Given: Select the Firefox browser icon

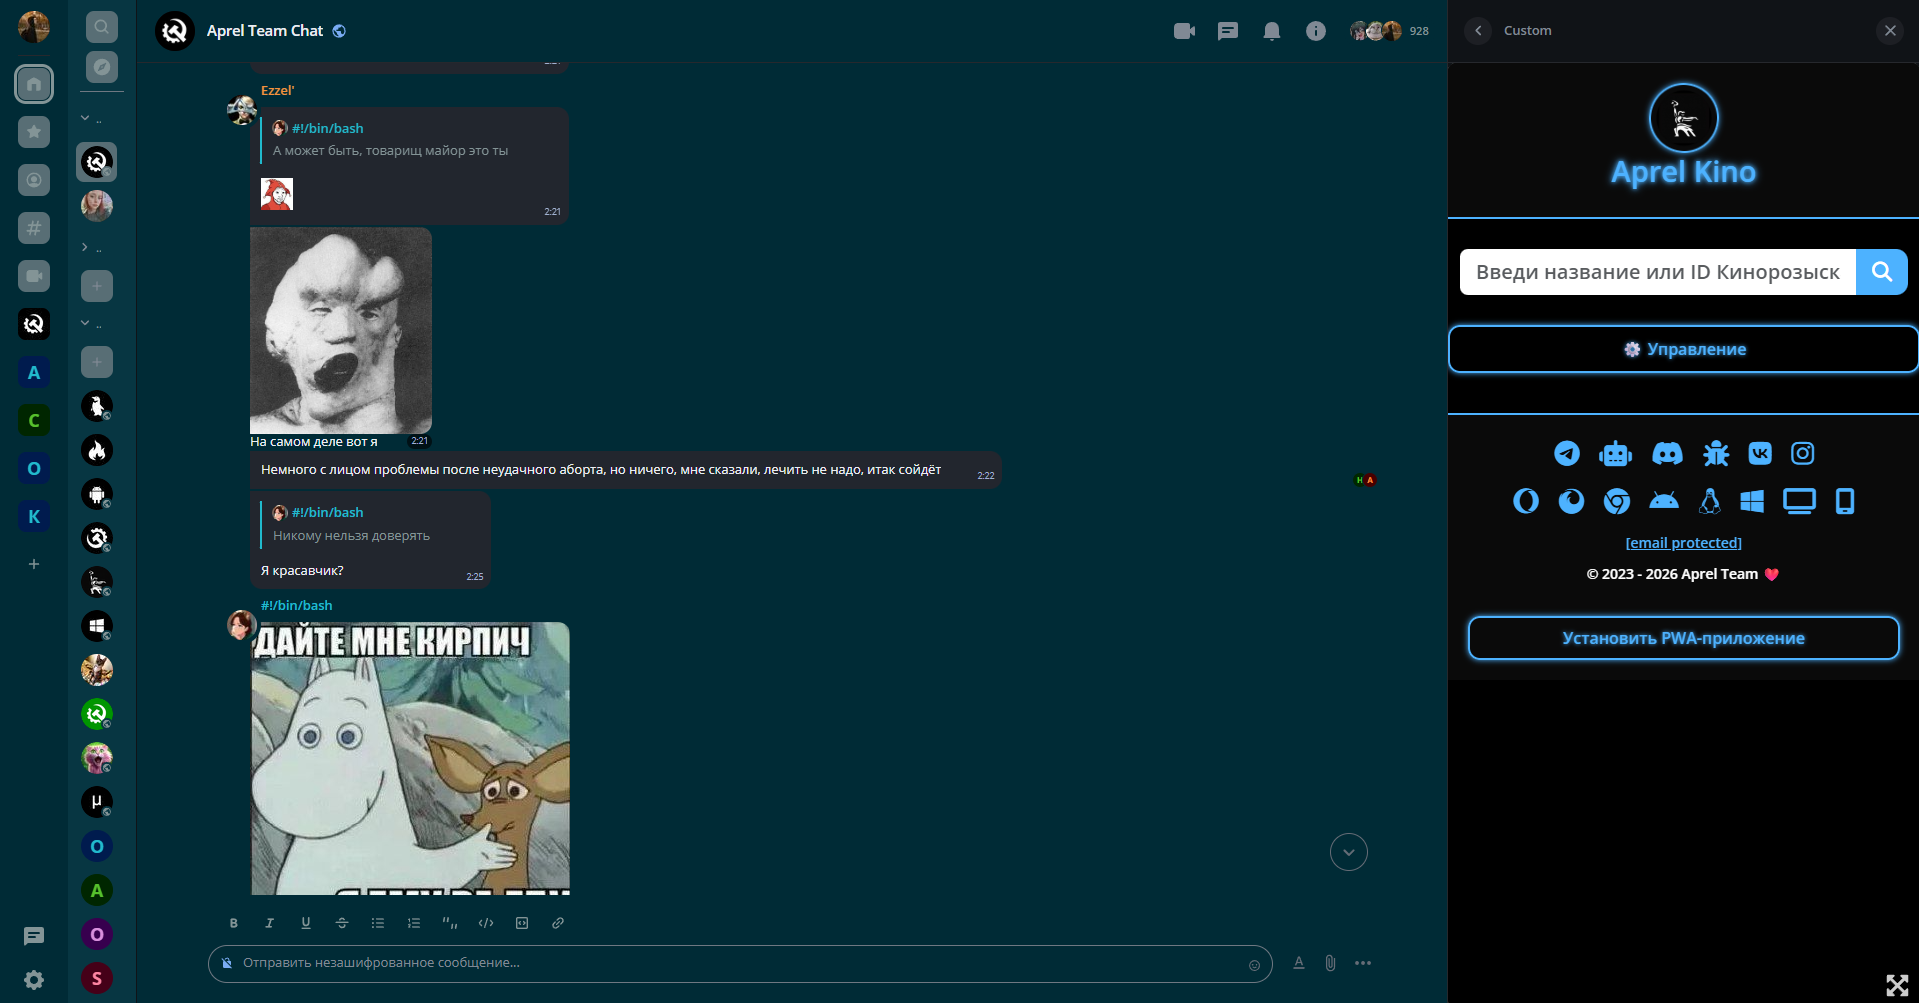Looking at the screenshot, I should tap(1571, 501).
